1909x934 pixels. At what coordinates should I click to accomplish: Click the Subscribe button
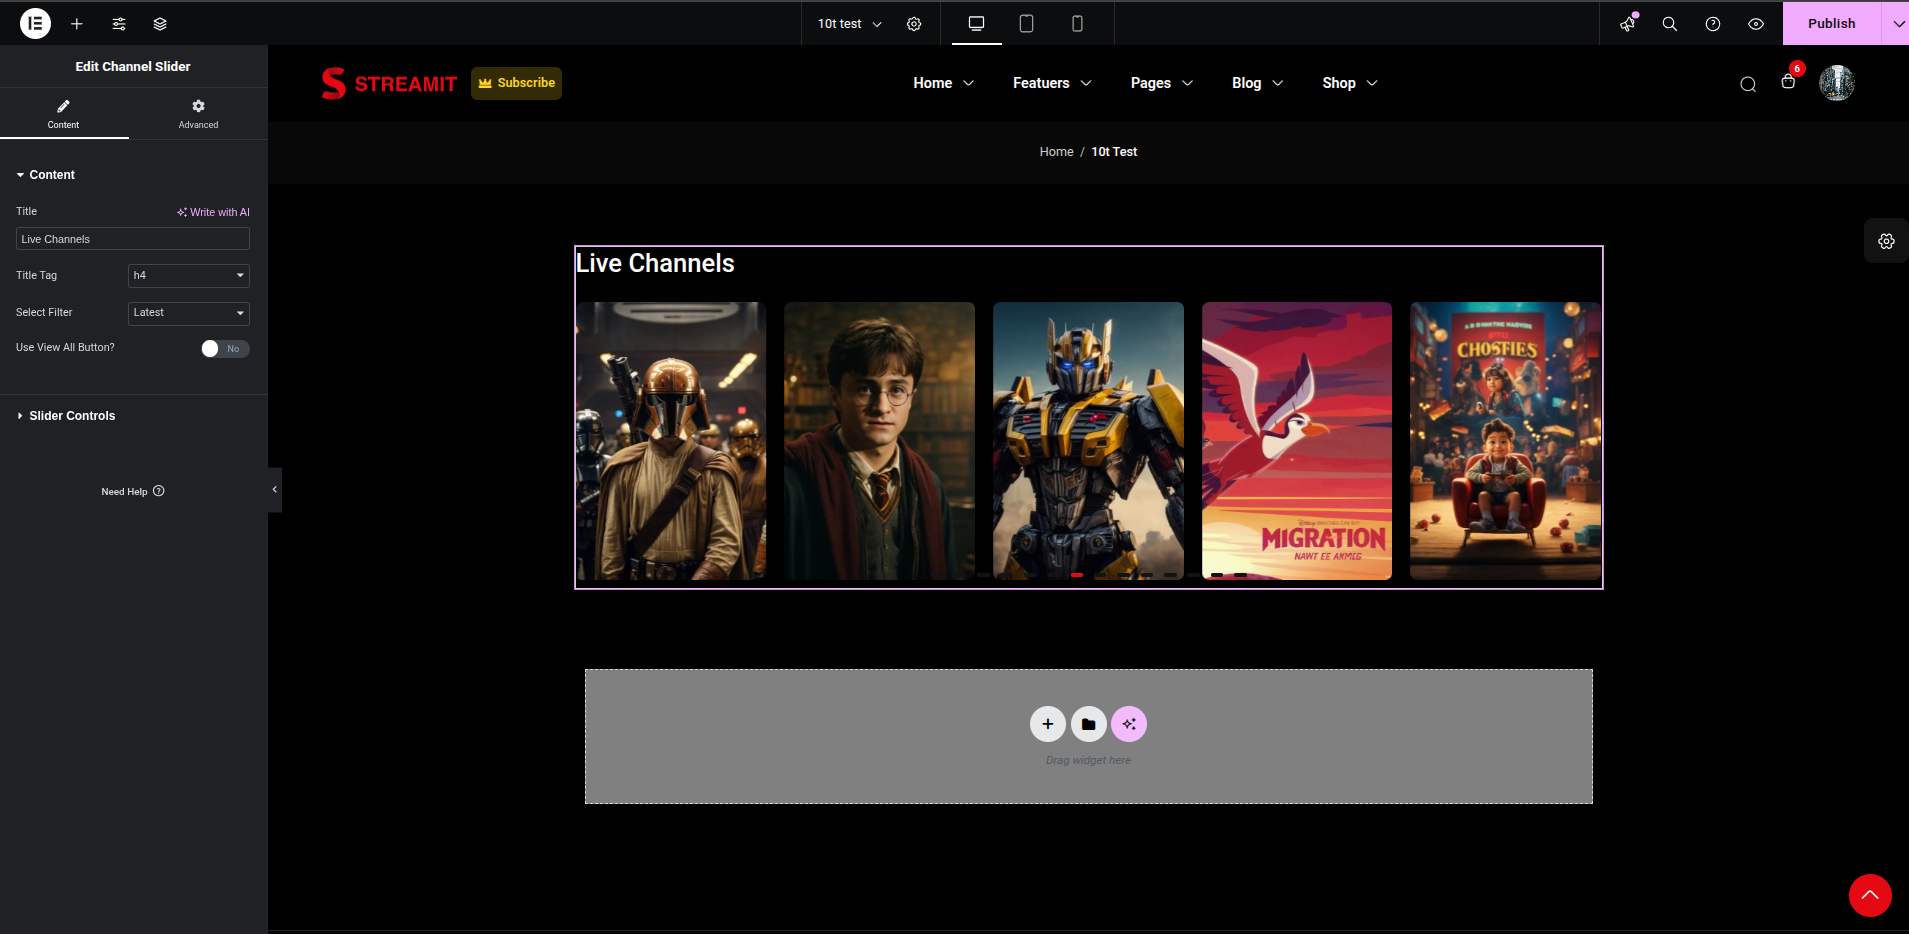[516, 83]
